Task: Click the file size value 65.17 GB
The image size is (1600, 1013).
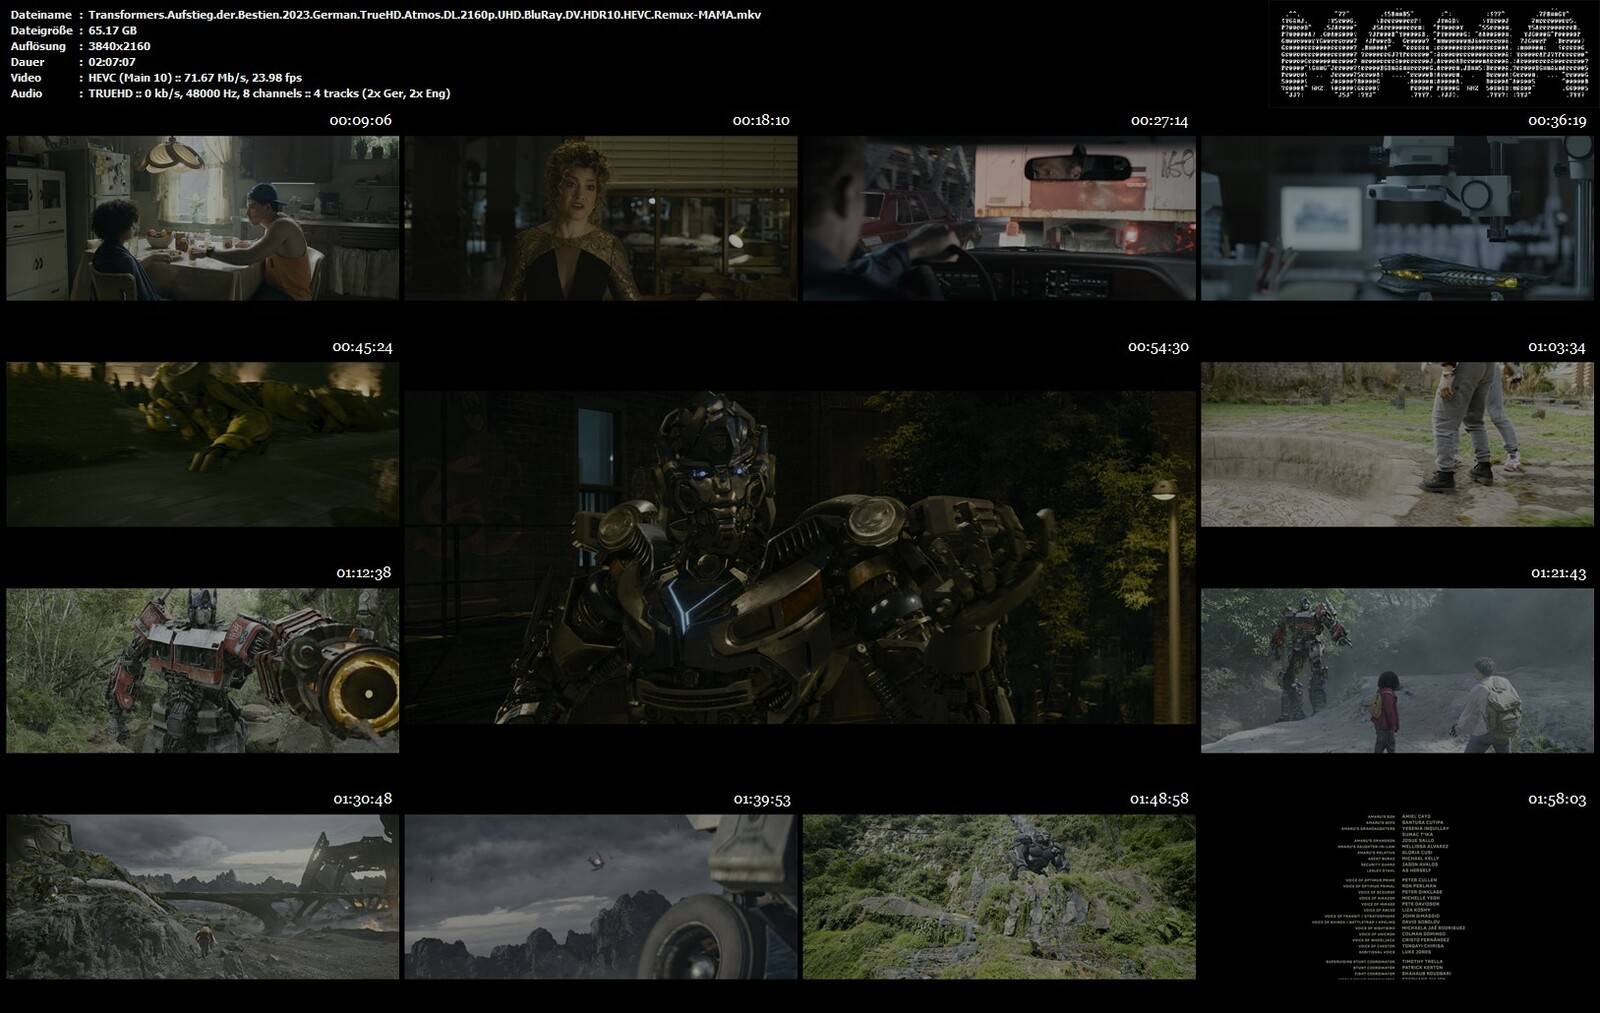Action: click(112, 31)
